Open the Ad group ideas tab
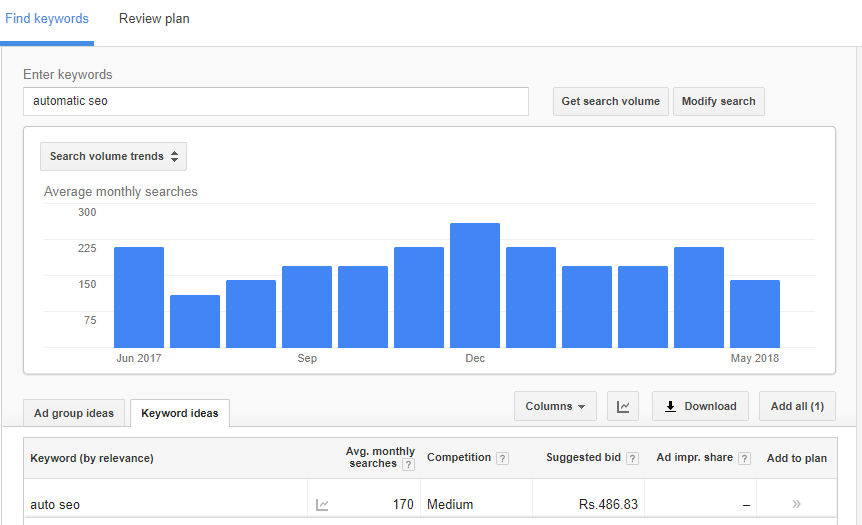 point(74,413)
